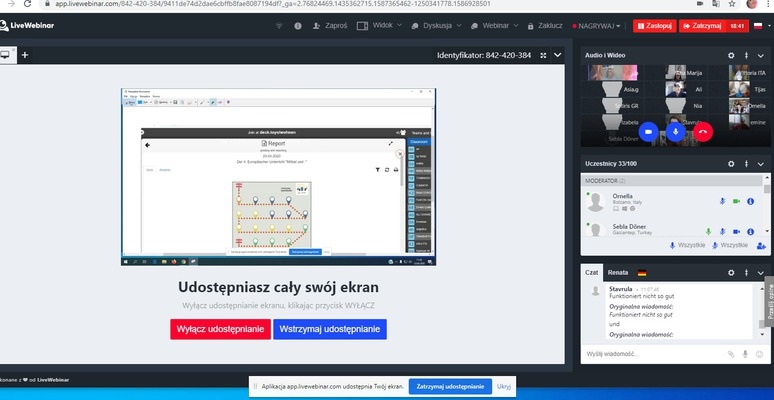
Task: Open Audio i Wideo panel settings gear
Action: 731,55
